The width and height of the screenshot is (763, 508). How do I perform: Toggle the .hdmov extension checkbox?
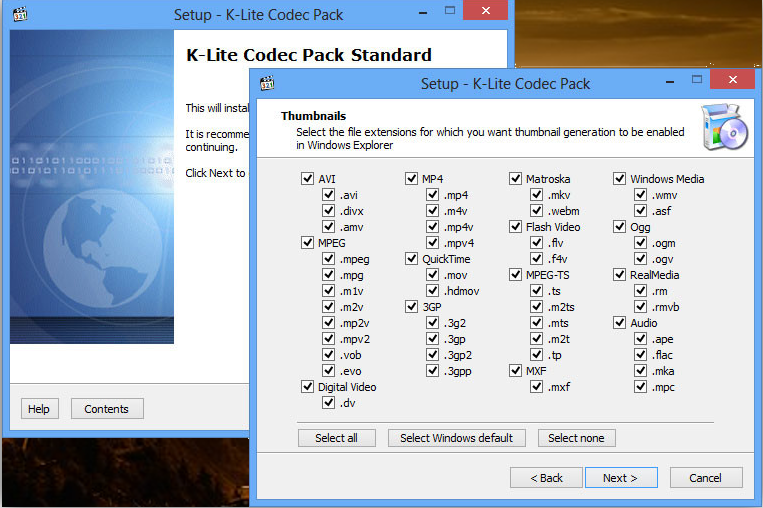pyautogui.click(x=433, y=290)
